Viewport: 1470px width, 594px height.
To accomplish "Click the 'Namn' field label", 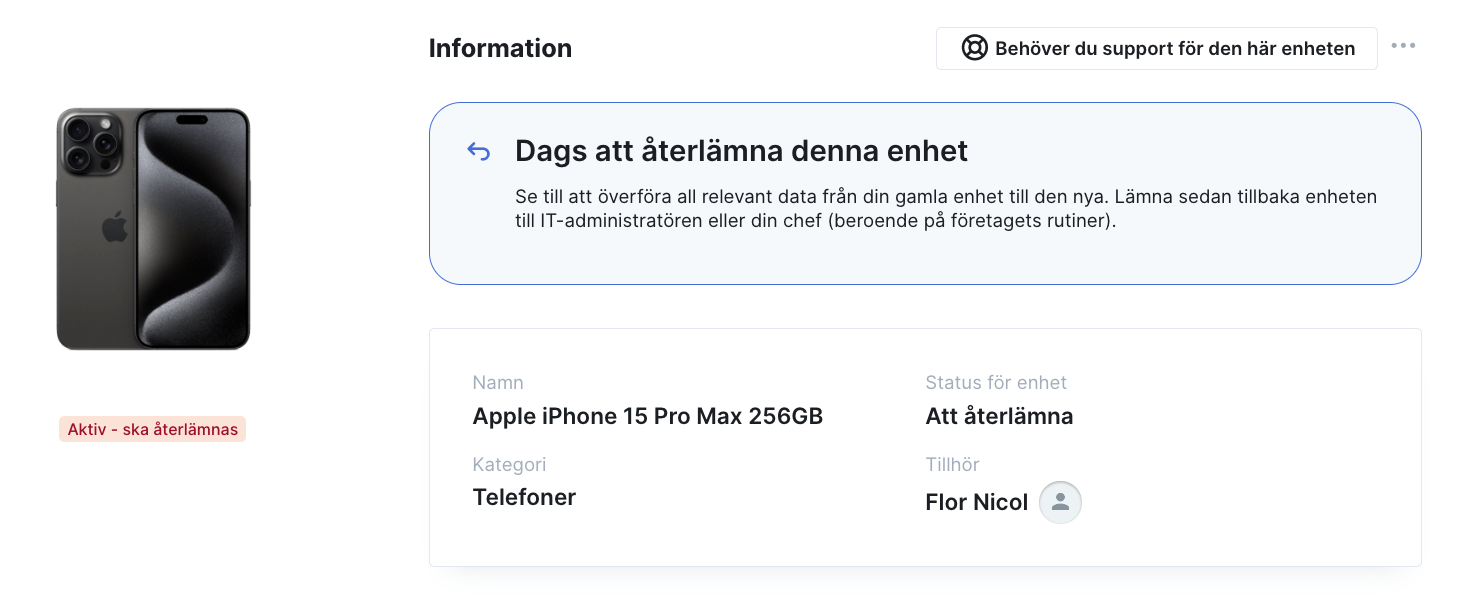I will click(x=498, y=382).
